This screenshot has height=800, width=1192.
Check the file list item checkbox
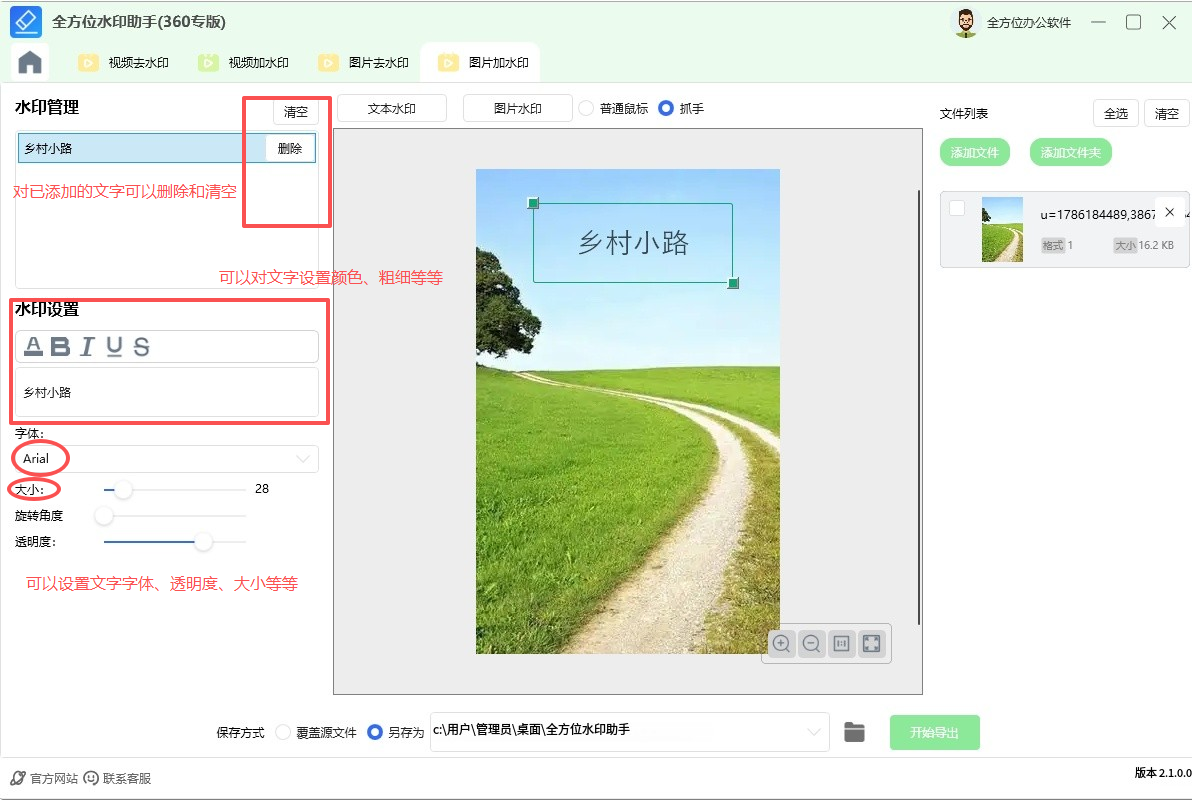(957, 207)
